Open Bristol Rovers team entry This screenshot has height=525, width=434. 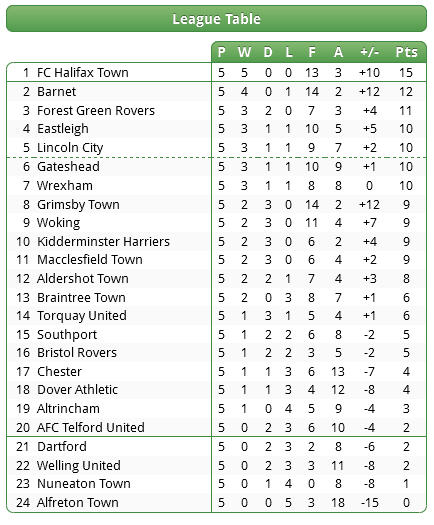(x=77, y=353)
